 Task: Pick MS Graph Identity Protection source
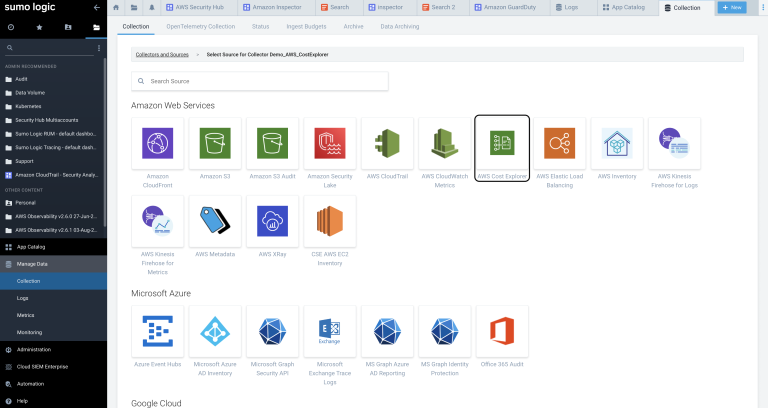pos(445,331)
